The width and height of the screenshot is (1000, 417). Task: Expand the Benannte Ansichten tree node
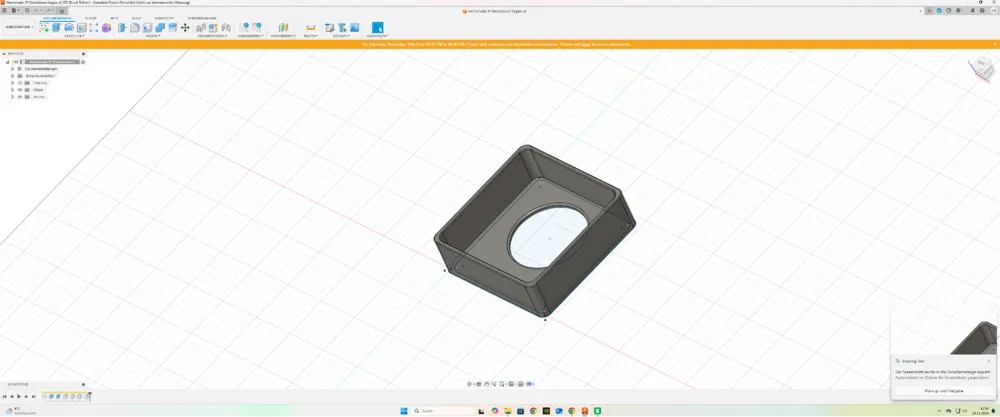[x=12, y=76]
